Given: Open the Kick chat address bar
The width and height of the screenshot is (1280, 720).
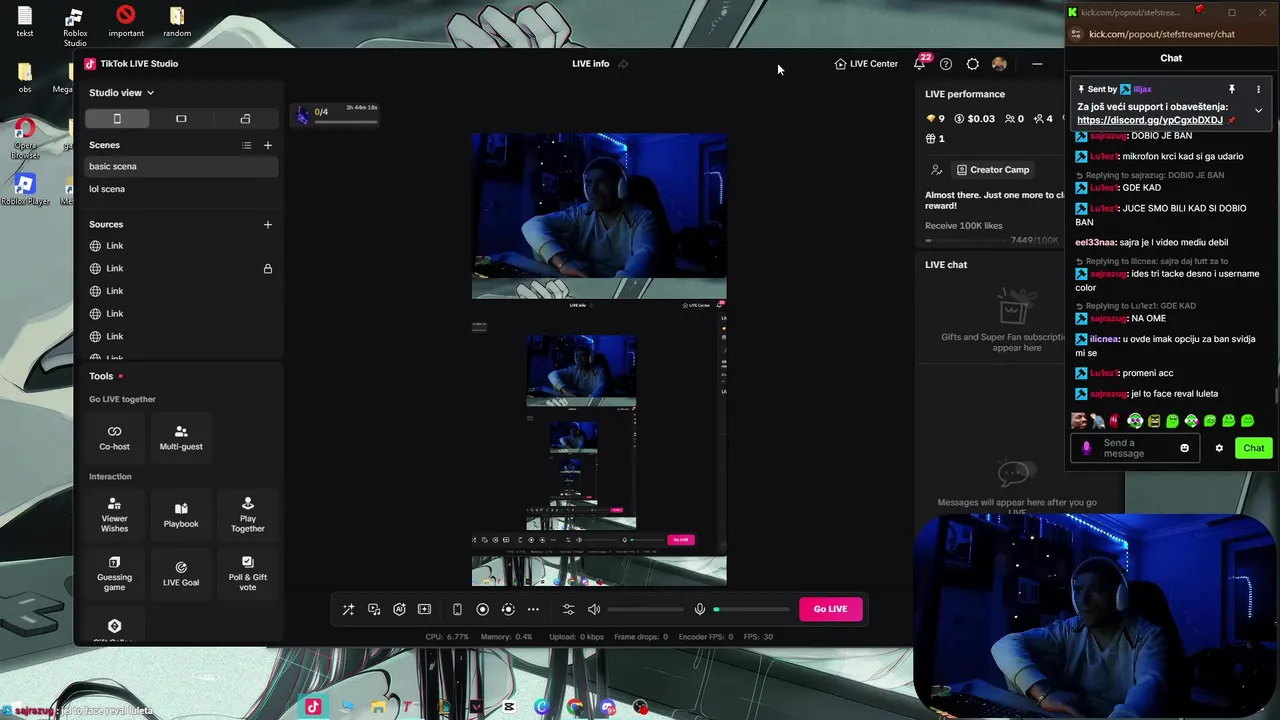Looking at the screenshot, I should click(1161, 34).
